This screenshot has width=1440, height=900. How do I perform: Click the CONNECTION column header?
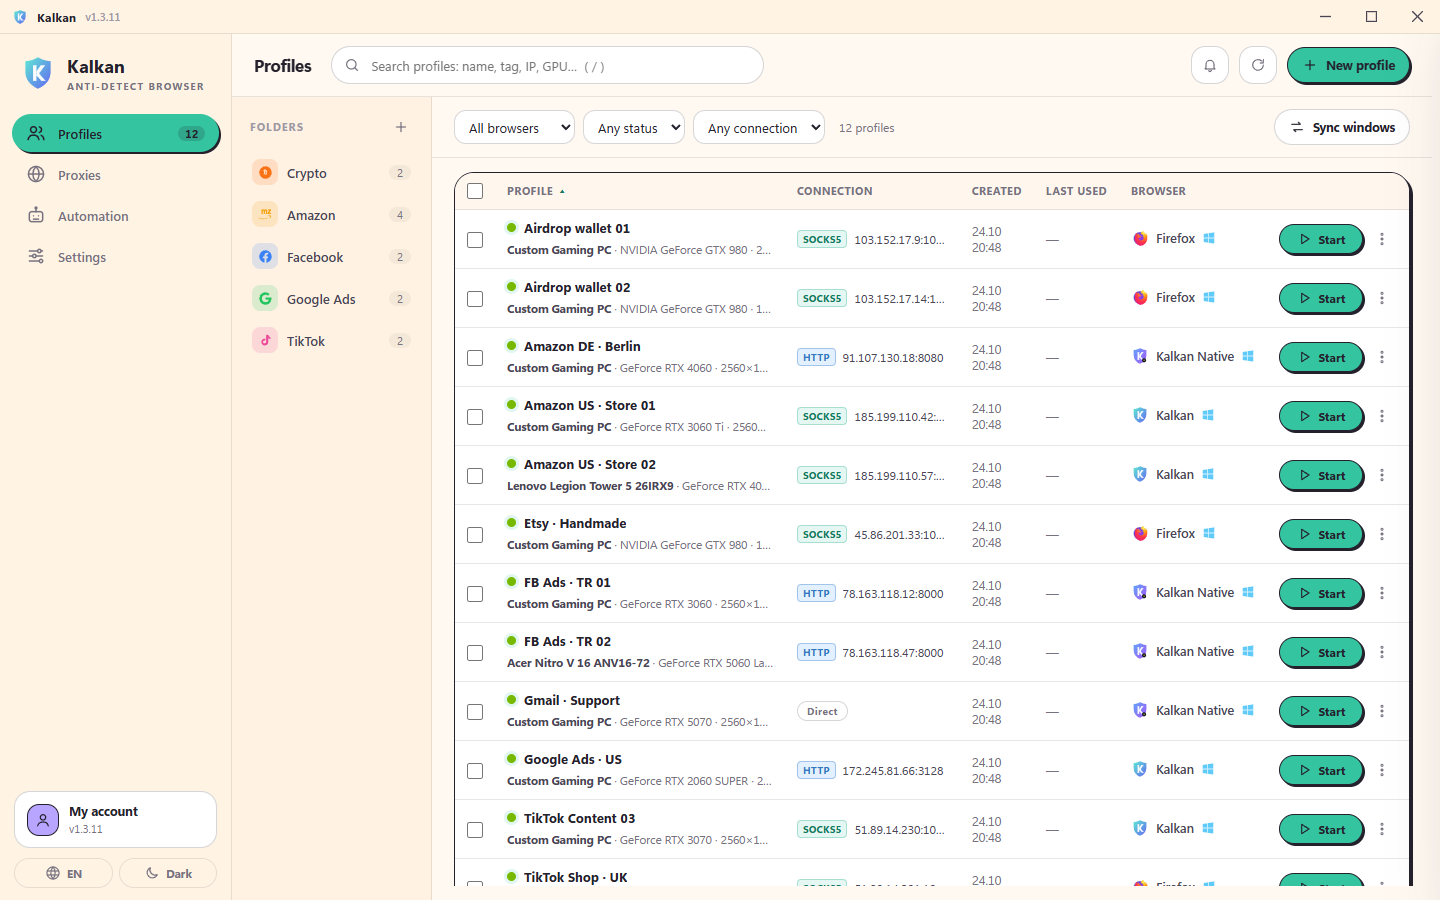point(835,191)
